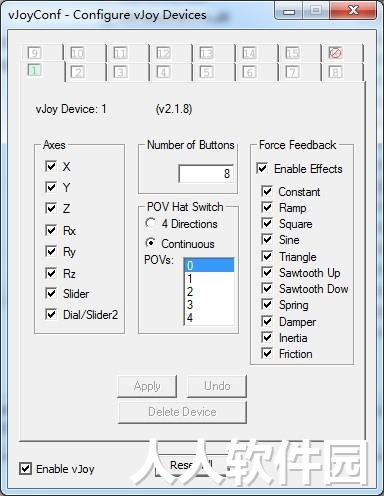This screenshot has height=496, width=384.
Task: Select device tab 15 icon
Action: point(292,53)
